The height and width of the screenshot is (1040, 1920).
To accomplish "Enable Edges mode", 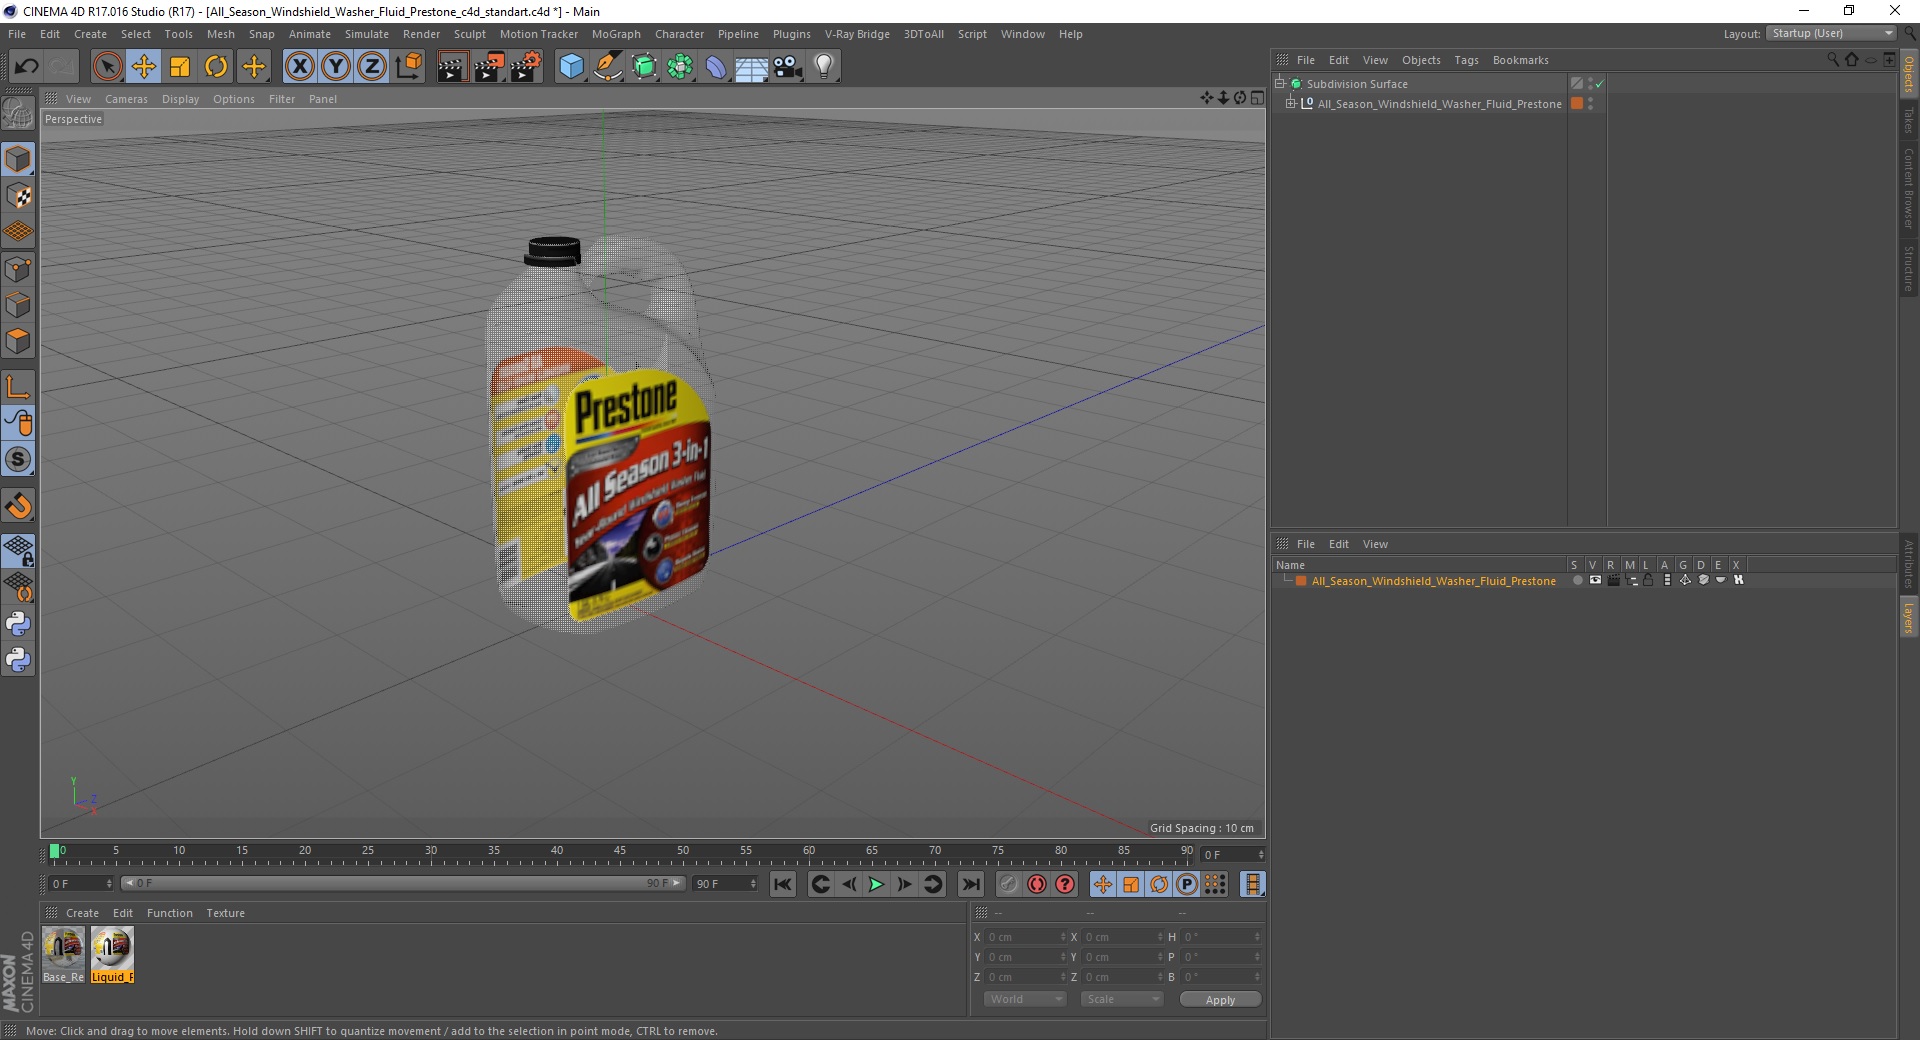I will (19, 305).
